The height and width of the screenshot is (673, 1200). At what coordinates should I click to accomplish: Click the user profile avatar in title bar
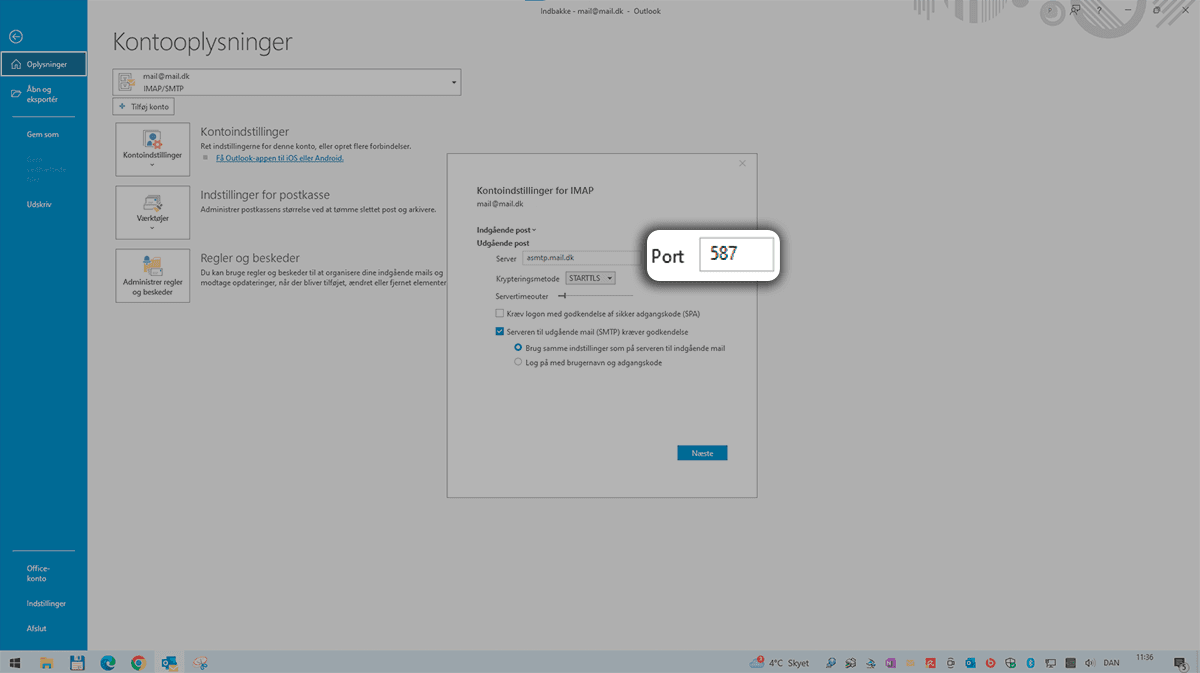click(1051, 11)
